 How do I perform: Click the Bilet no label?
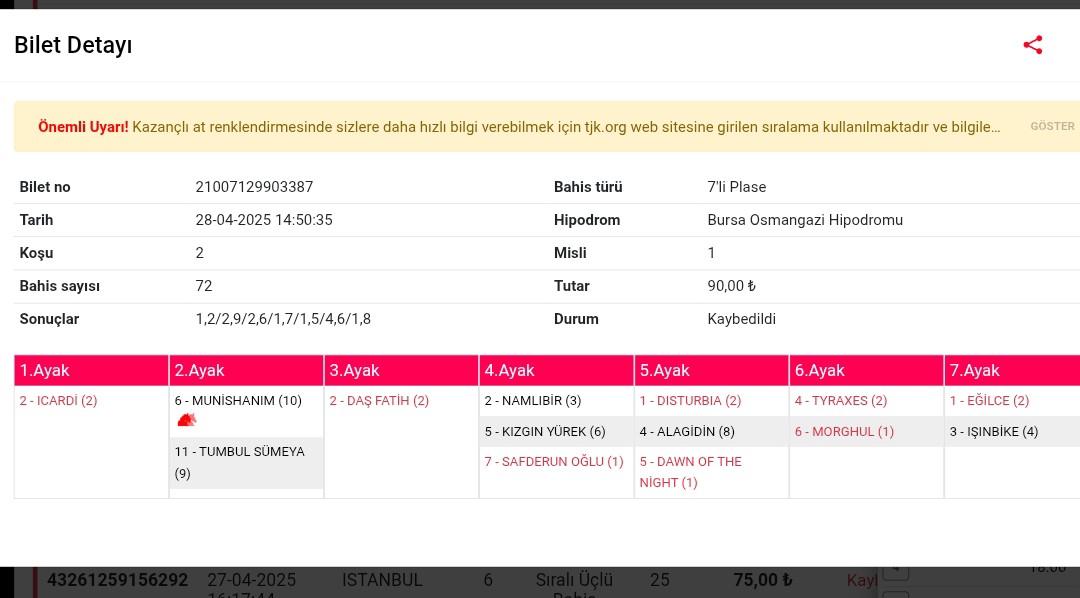pos(45,187)
